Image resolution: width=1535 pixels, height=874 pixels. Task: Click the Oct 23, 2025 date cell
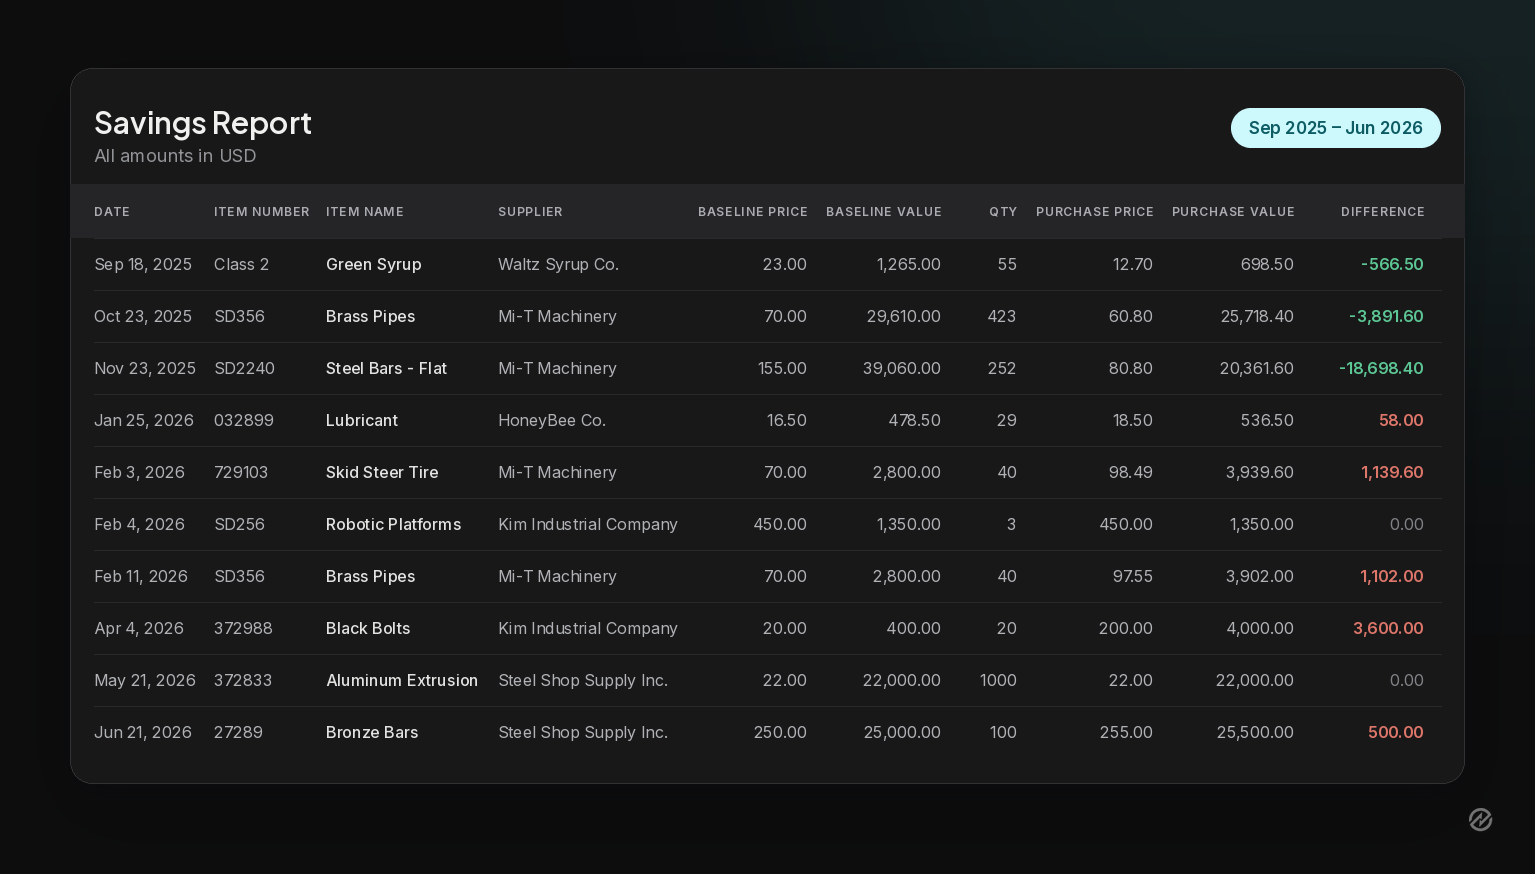click(x=143, y=316)
